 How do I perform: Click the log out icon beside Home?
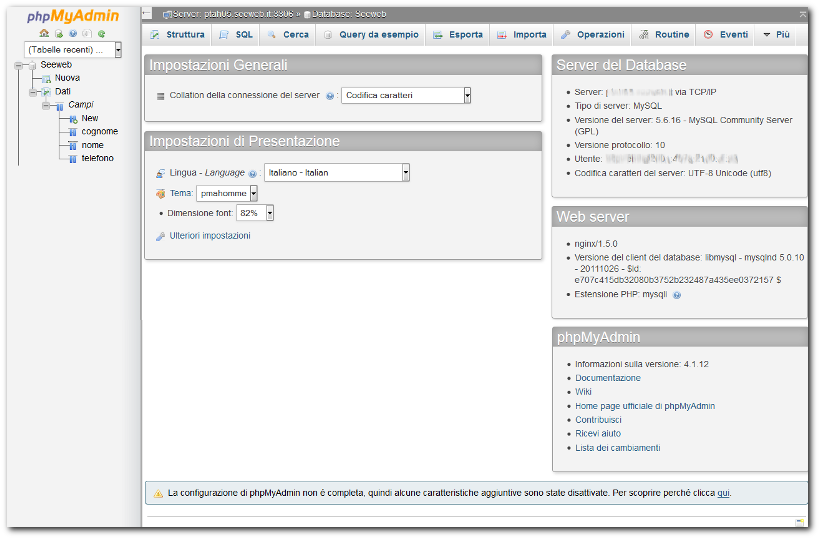pos(59,33)
